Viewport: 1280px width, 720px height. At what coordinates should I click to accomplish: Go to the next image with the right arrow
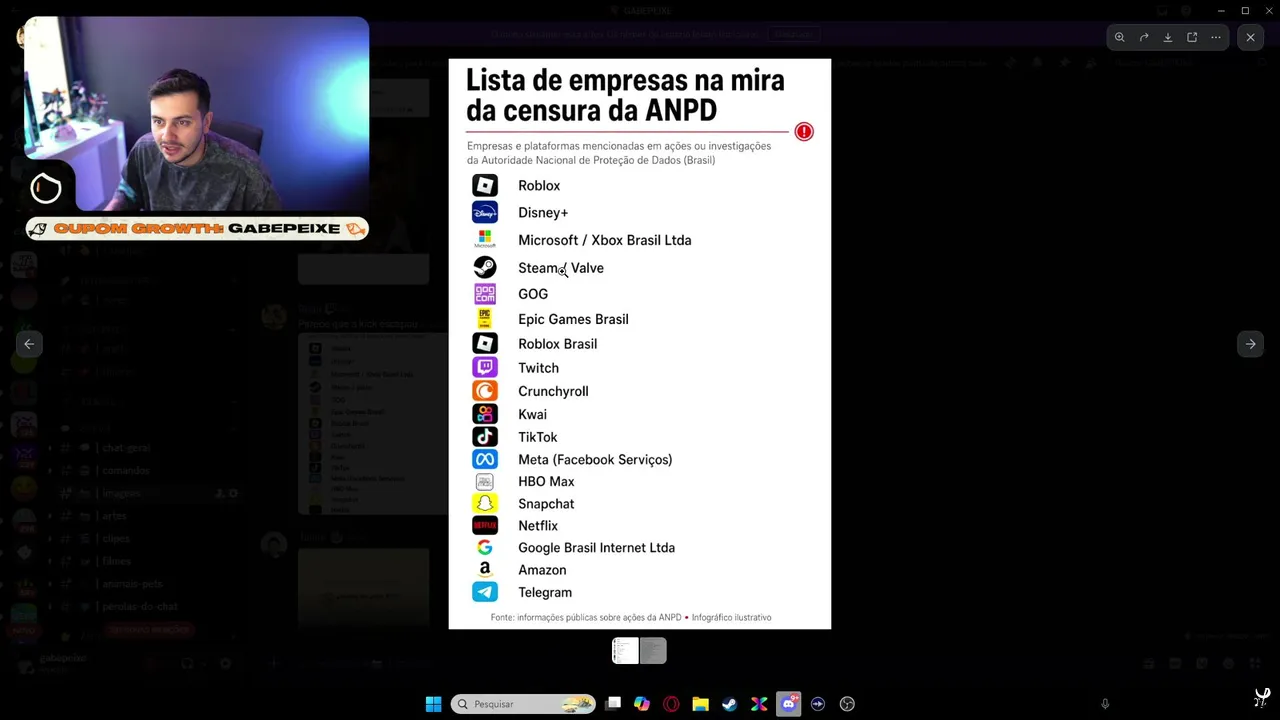click(1250, 344)
